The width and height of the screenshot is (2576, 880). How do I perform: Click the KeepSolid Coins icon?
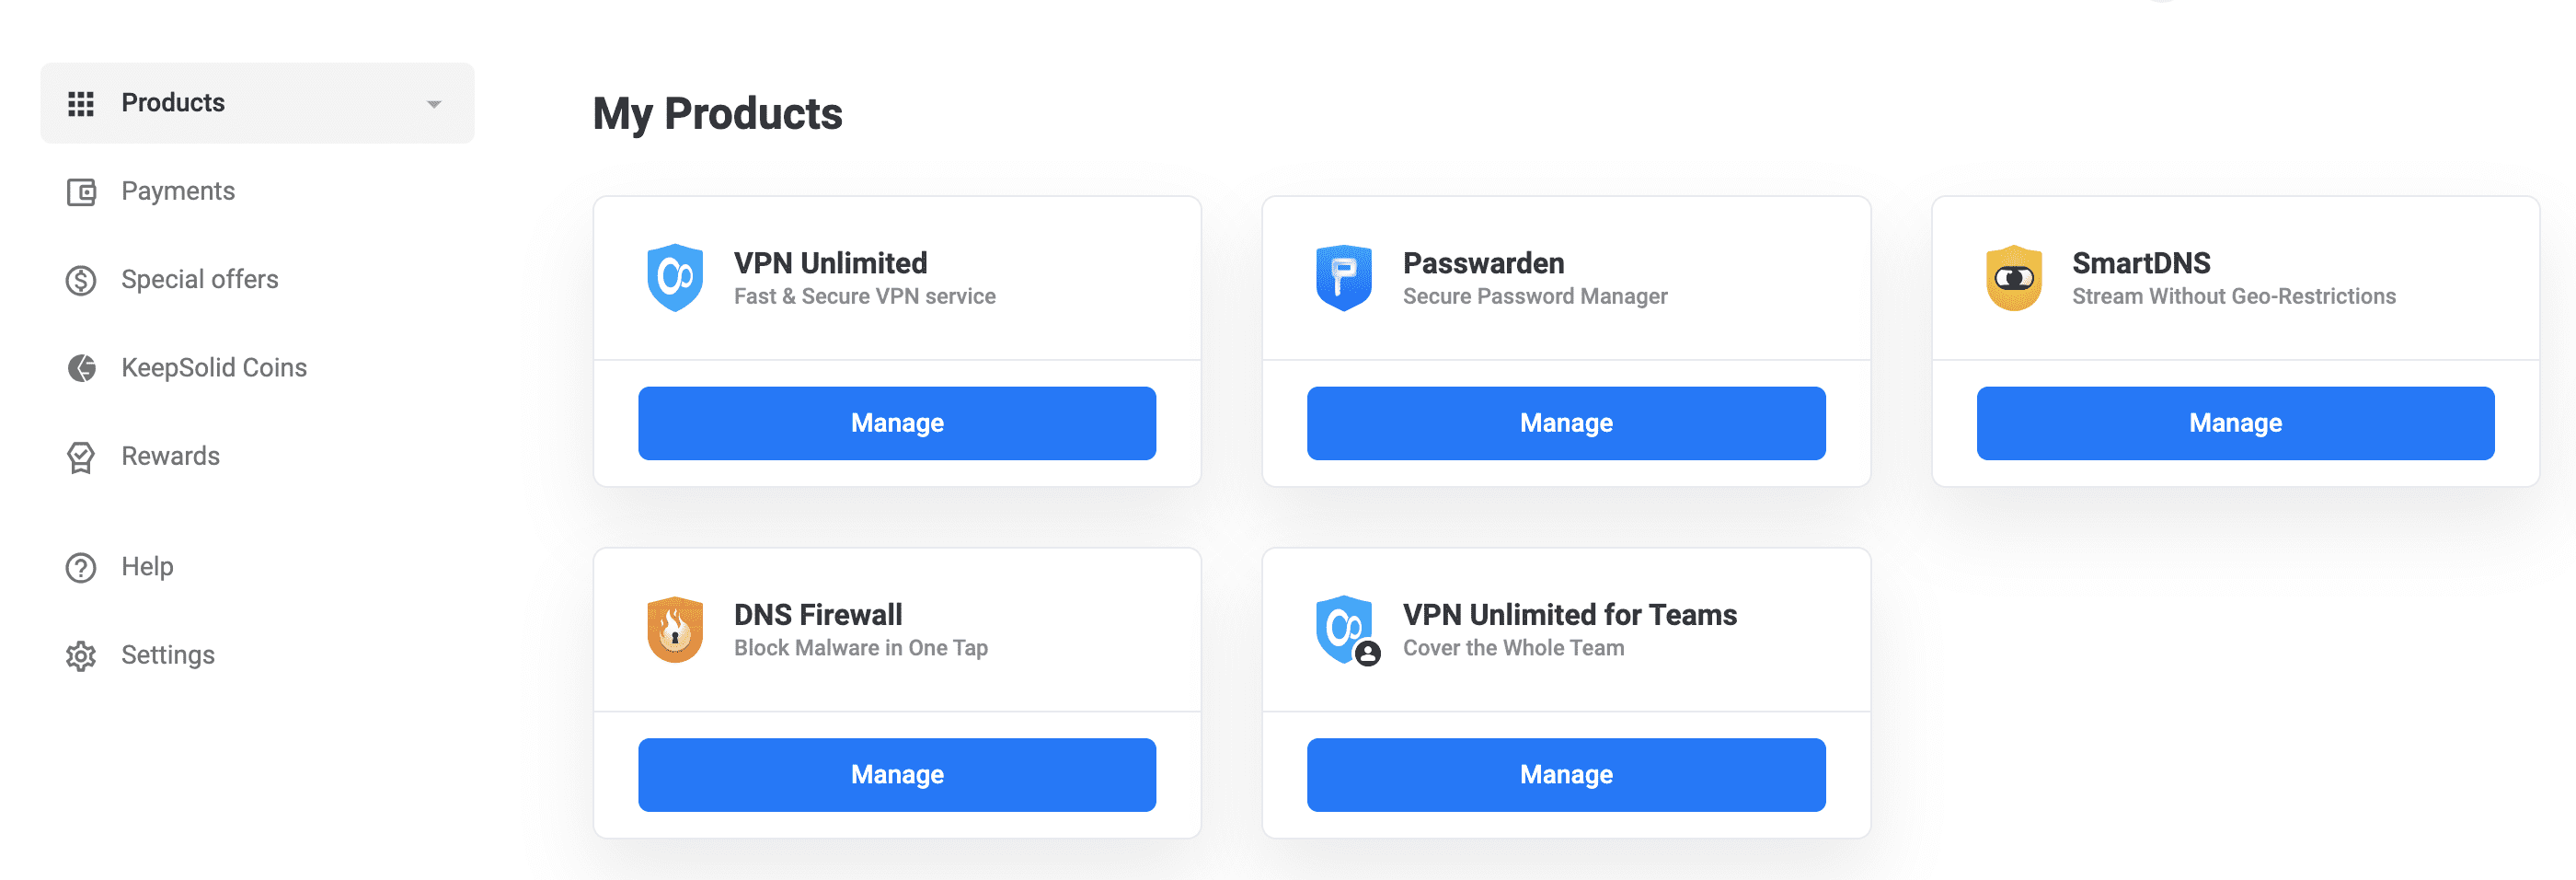81,368
